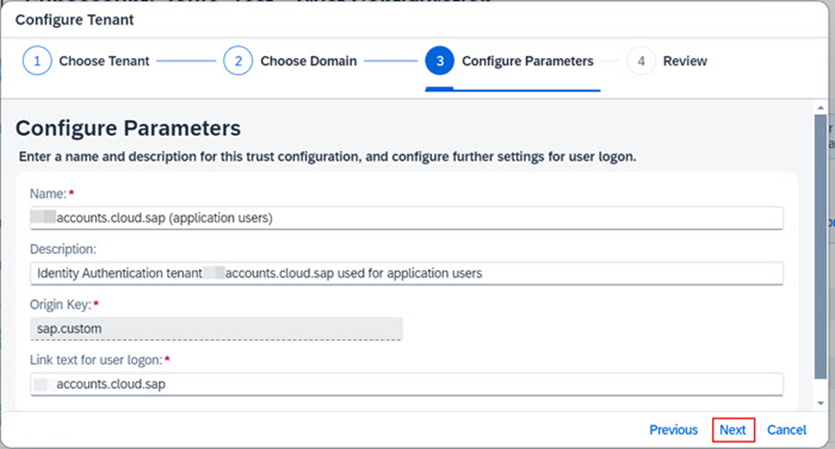Select the Configure Parameters step label
The width and height of the screenshot is (835, 449).
[527, 61]
